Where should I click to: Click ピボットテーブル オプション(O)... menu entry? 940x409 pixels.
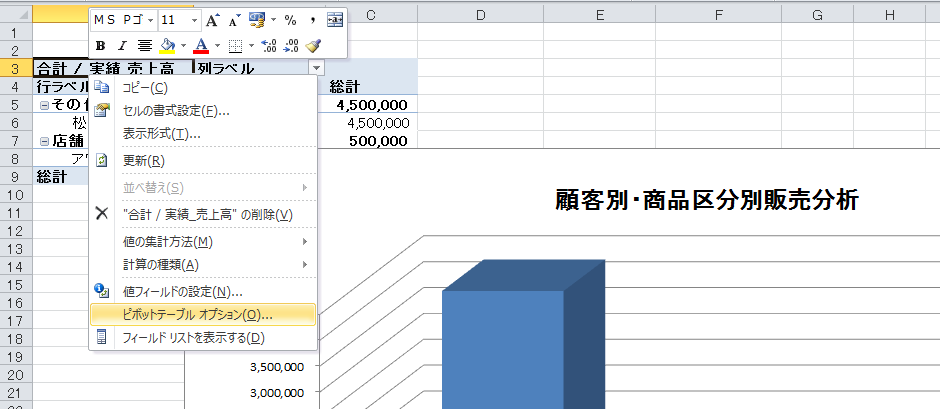[203, 315]
